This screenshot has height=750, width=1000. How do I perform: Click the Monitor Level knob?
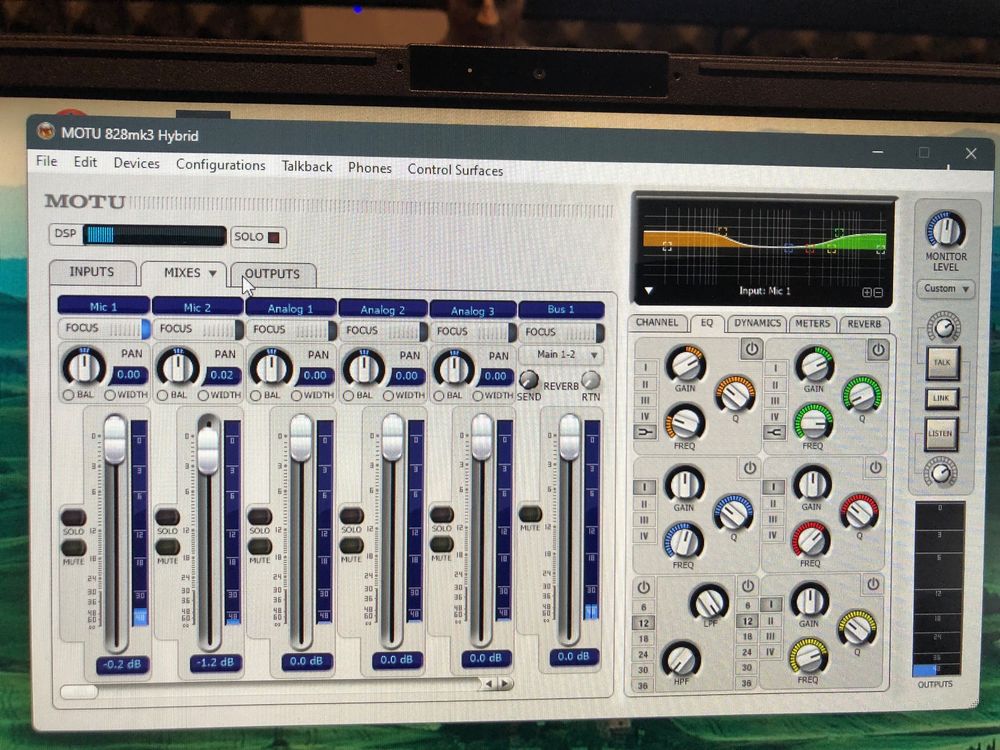pos(944,230)
